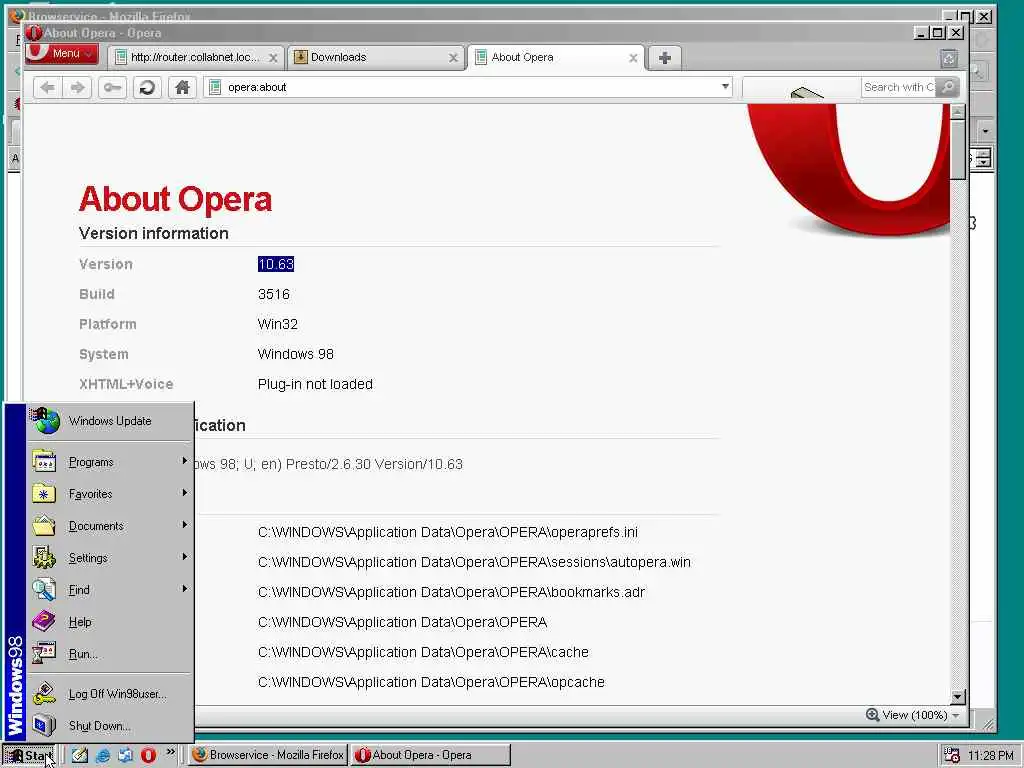Expand quick launch overflow chevron
This screenshot has height=768, width=1024.
point(170,752)
